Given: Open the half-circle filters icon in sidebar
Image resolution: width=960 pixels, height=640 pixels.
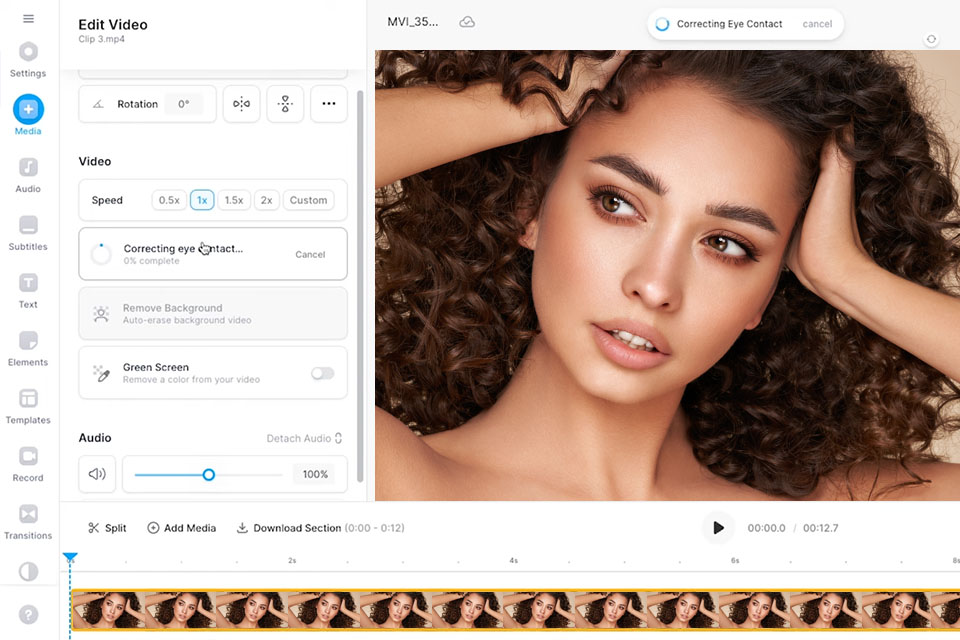Looking at the screenshot, I should [x=28, y=571].
